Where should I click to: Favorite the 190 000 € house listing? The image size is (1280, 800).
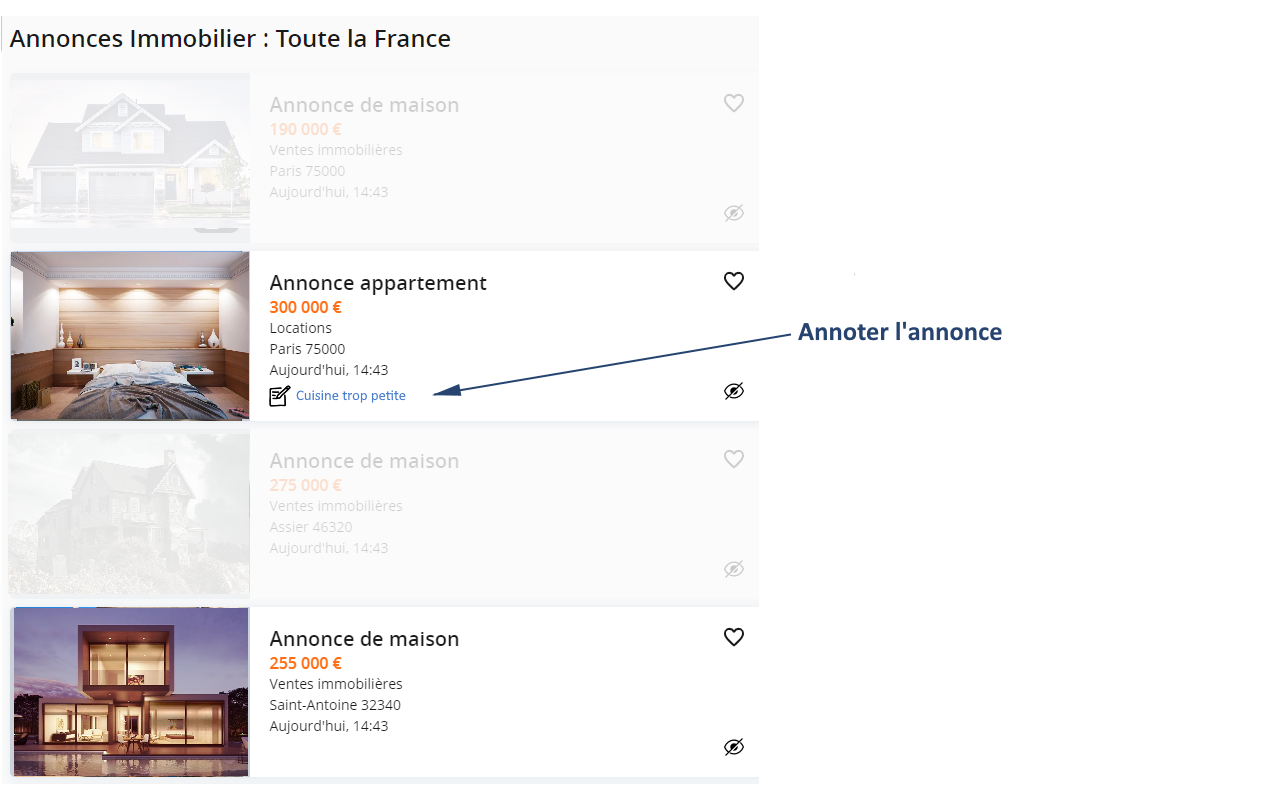[734, 103]
